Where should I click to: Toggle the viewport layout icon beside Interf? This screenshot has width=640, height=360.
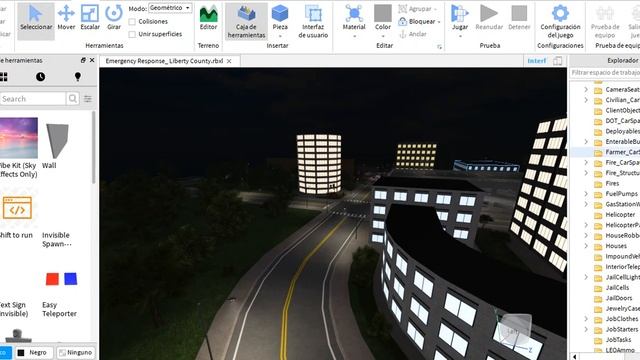pyautogui.click(x=557, y=61)
